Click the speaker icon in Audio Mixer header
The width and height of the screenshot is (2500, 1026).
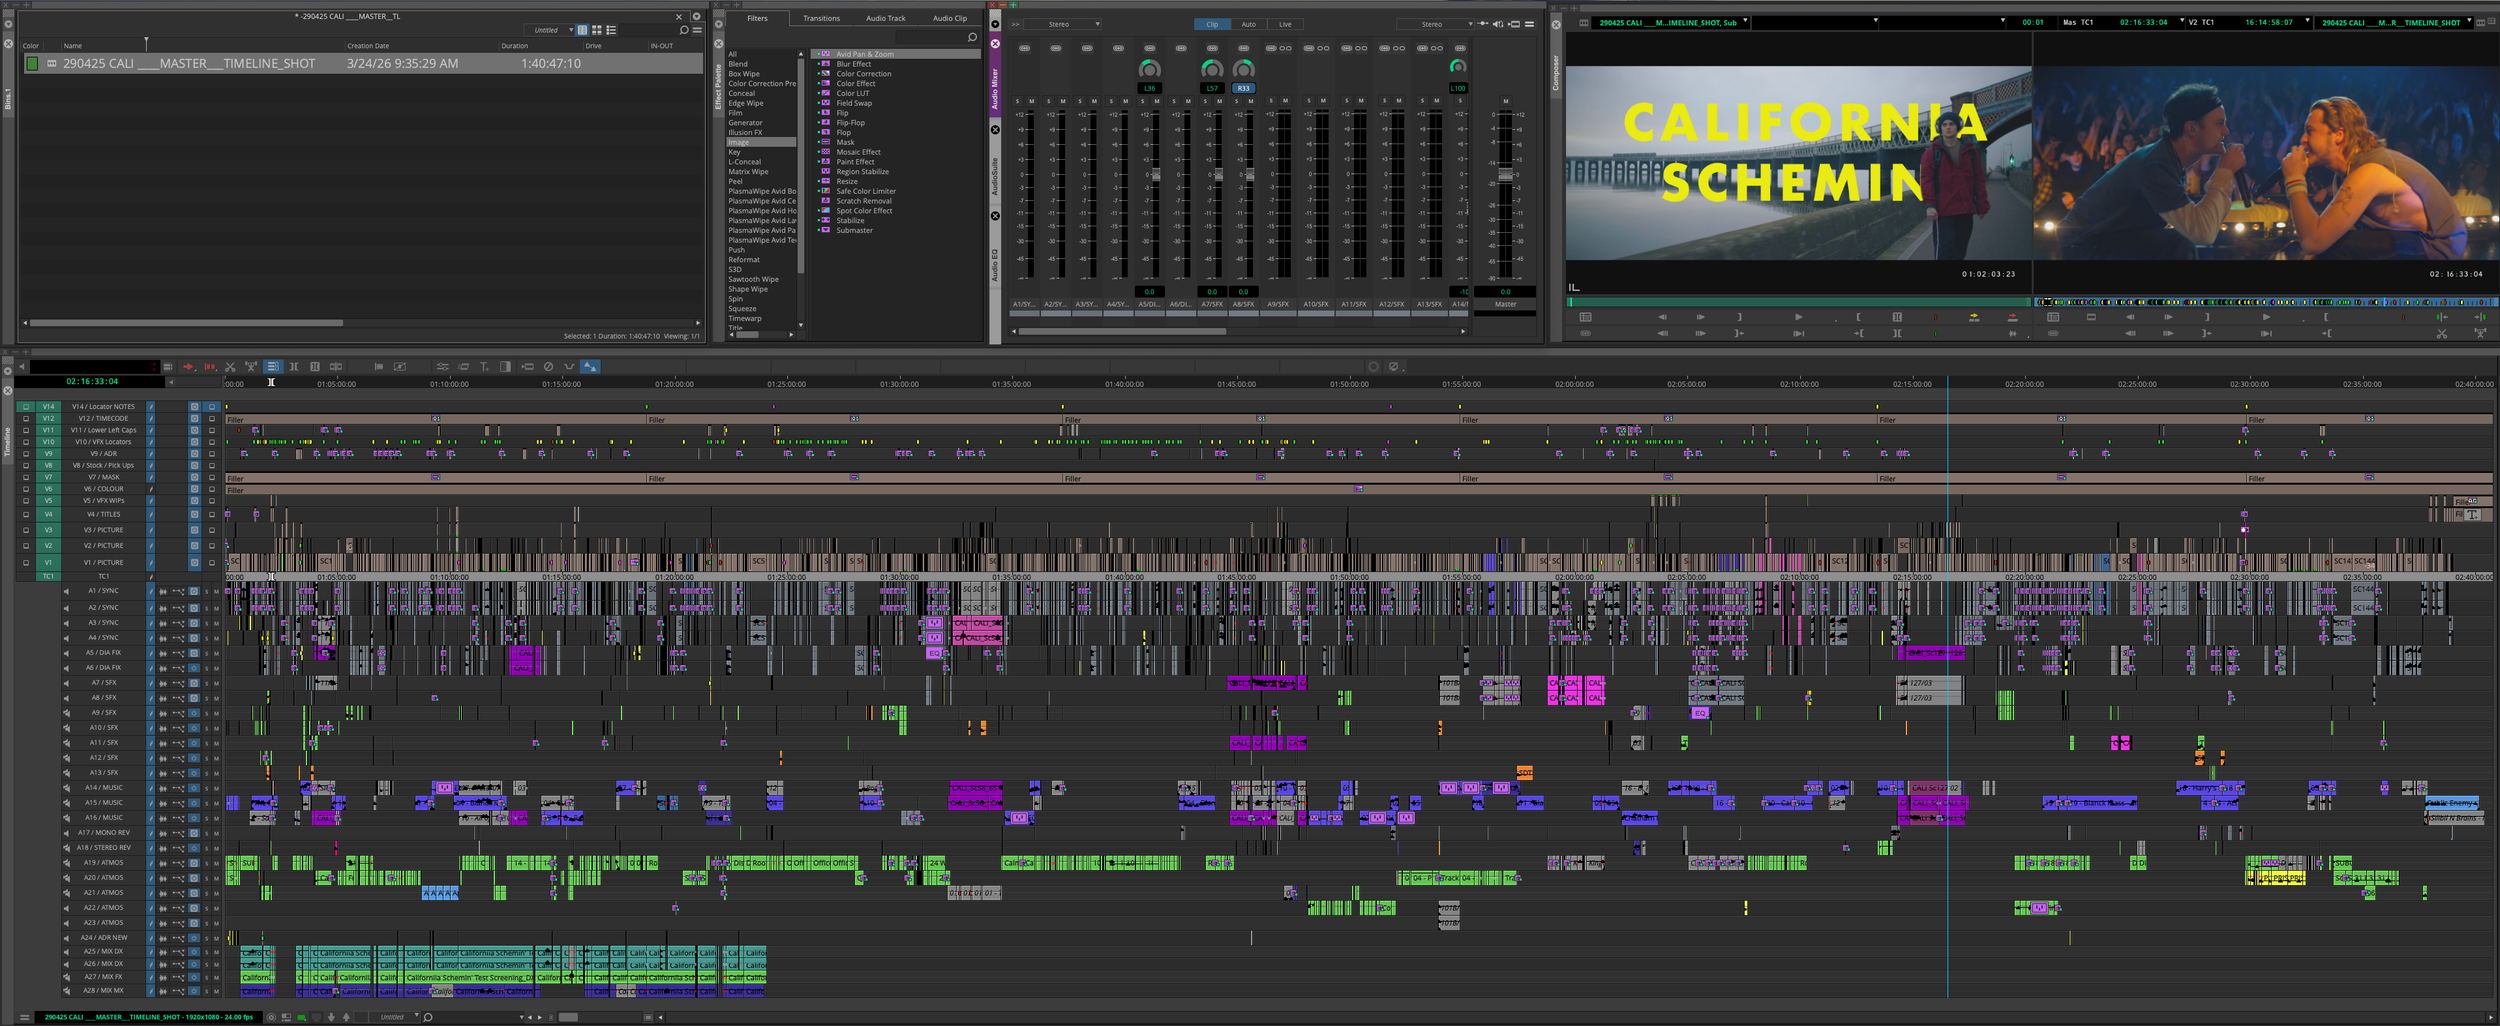[1498, 24]
